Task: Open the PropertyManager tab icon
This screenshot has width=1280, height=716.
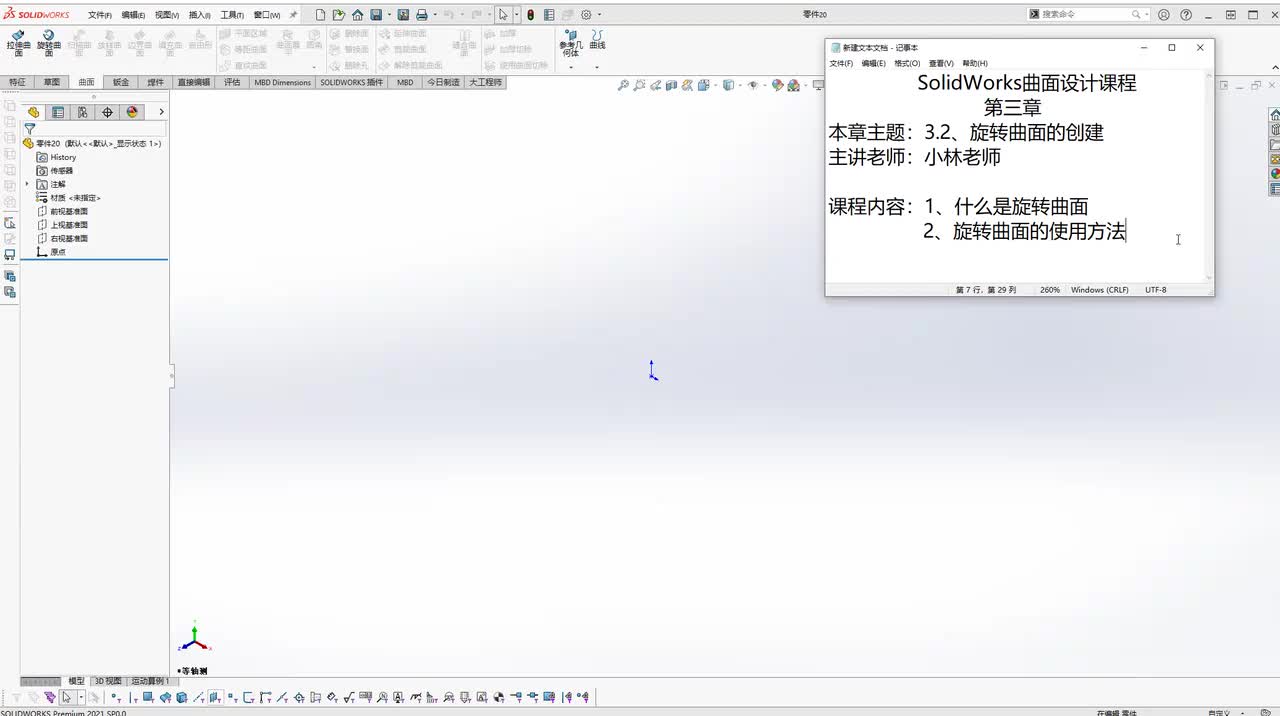Action: [58, 112]
